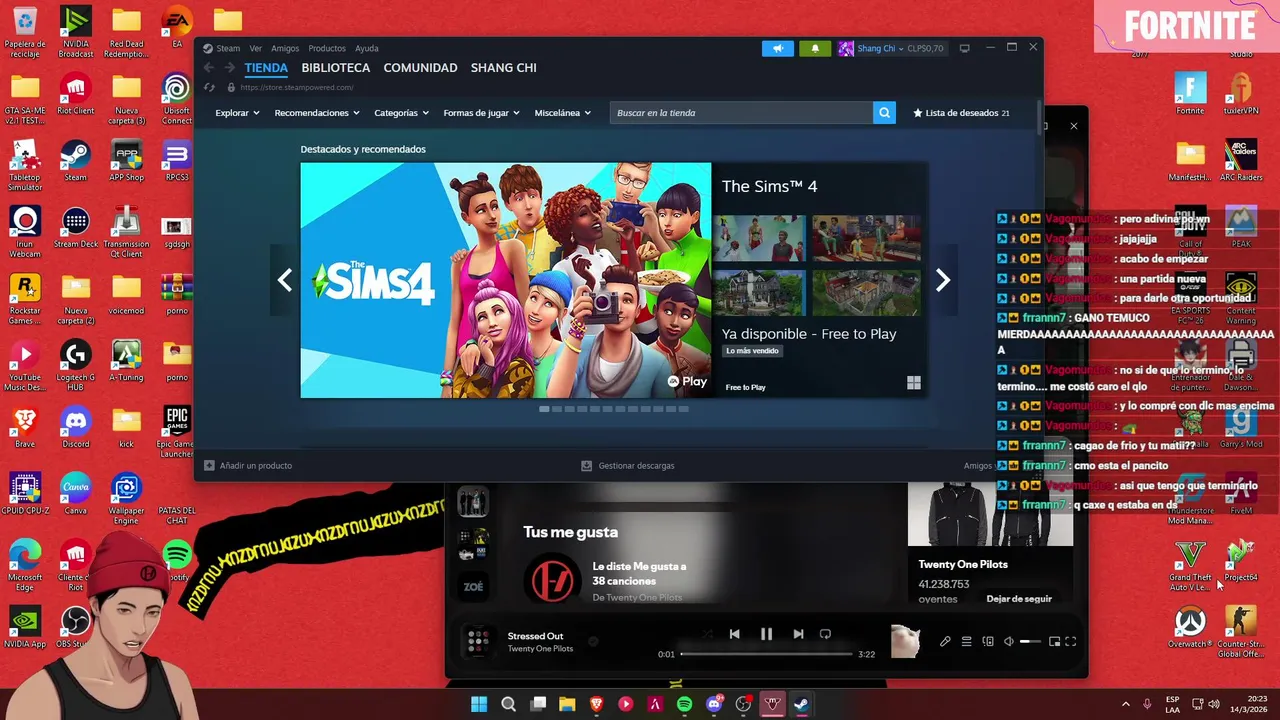This screenshot has height=720, width=1280.
Task: Click the Steam announcements megaphone icon
Action: 777,48
